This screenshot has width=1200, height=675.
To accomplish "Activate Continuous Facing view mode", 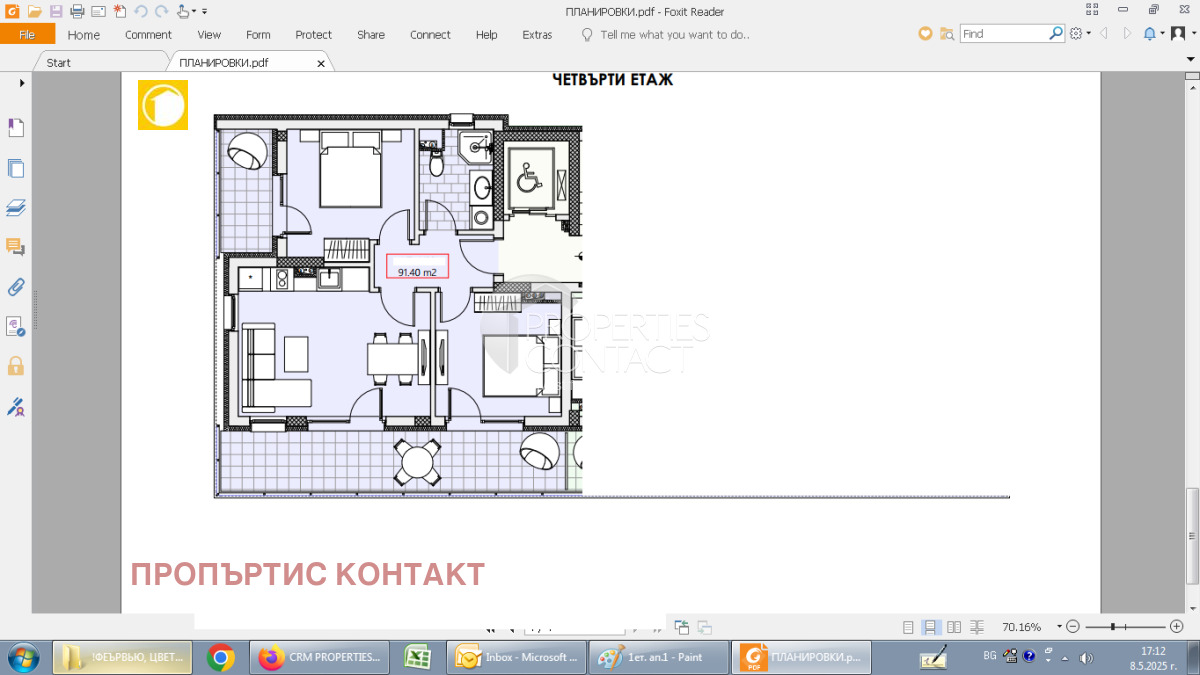I will (977, 626).
